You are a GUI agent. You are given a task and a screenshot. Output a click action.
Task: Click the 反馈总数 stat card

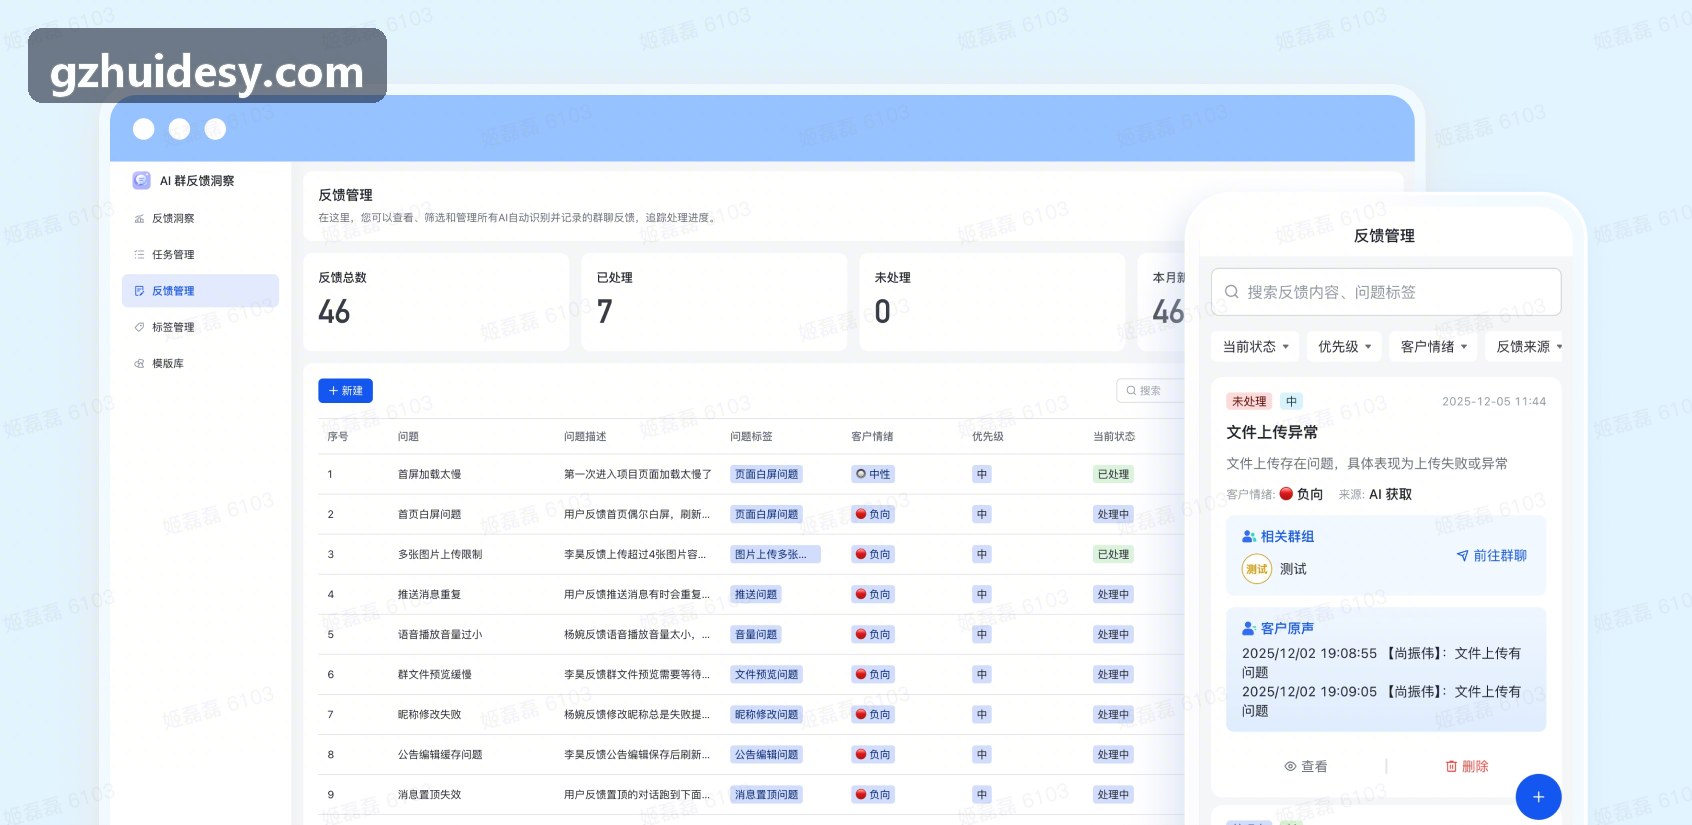436,302
